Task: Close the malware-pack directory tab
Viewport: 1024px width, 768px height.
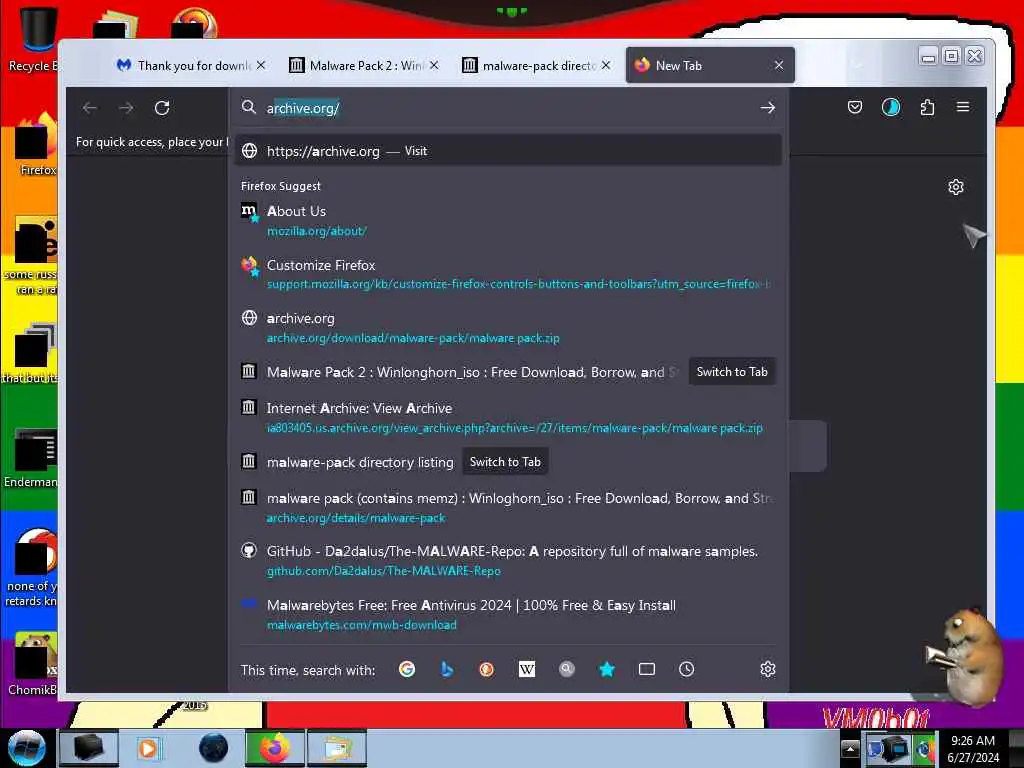Action: pos(606,65)
